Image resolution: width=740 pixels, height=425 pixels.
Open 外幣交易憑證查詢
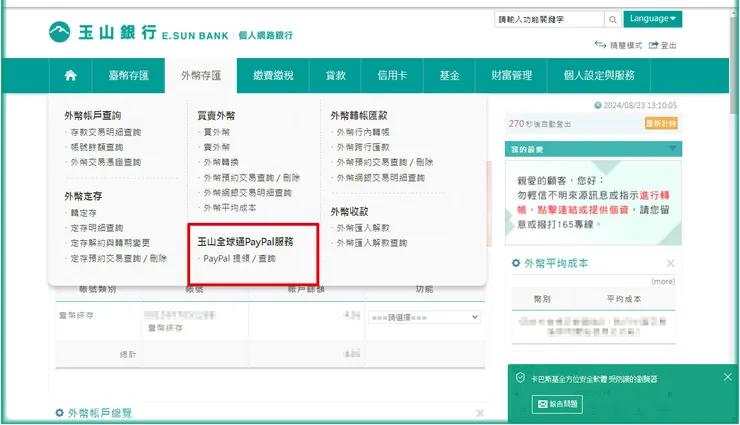[x=106, y=162]
